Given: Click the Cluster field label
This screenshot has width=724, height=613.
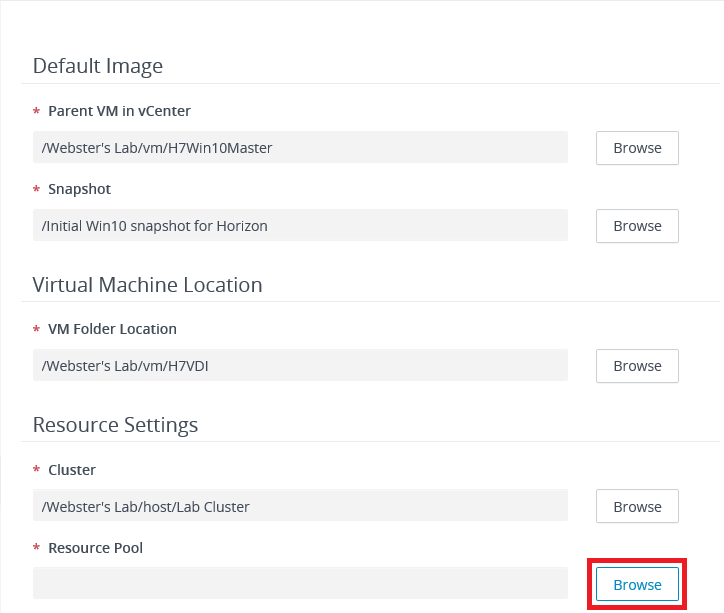Looking at the screenshot, I should click(x=72, y=470).
